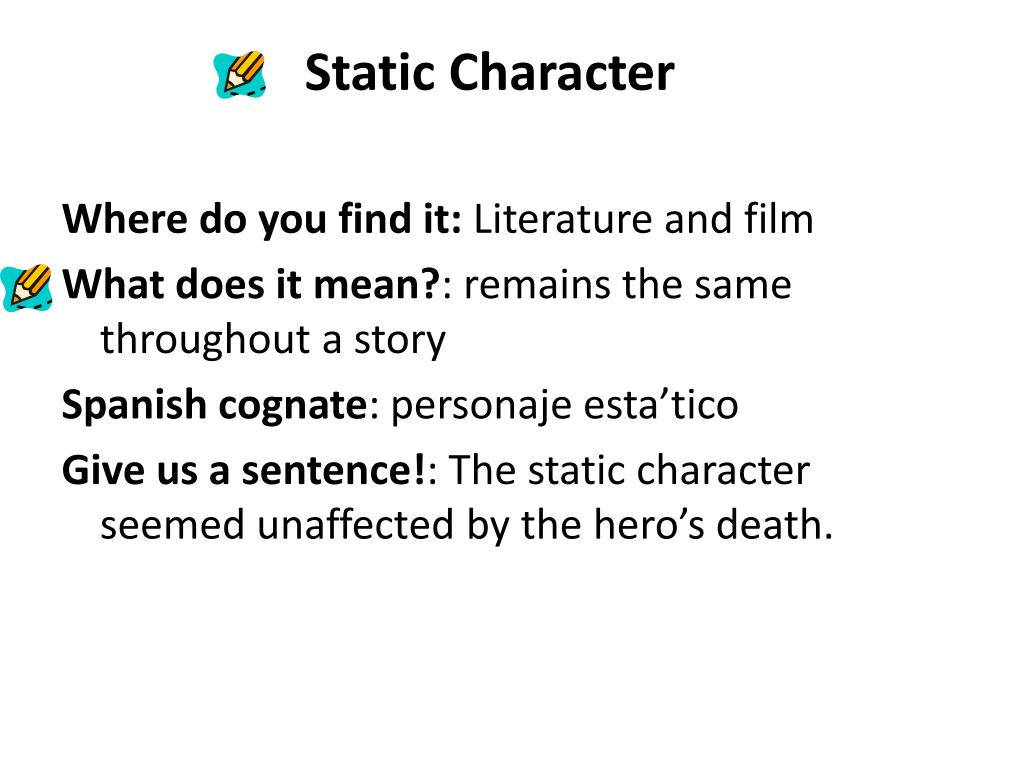Click the bold "Where do you find it:" label
Screen dimensions: 1024x768
click(x=262, y=219)
